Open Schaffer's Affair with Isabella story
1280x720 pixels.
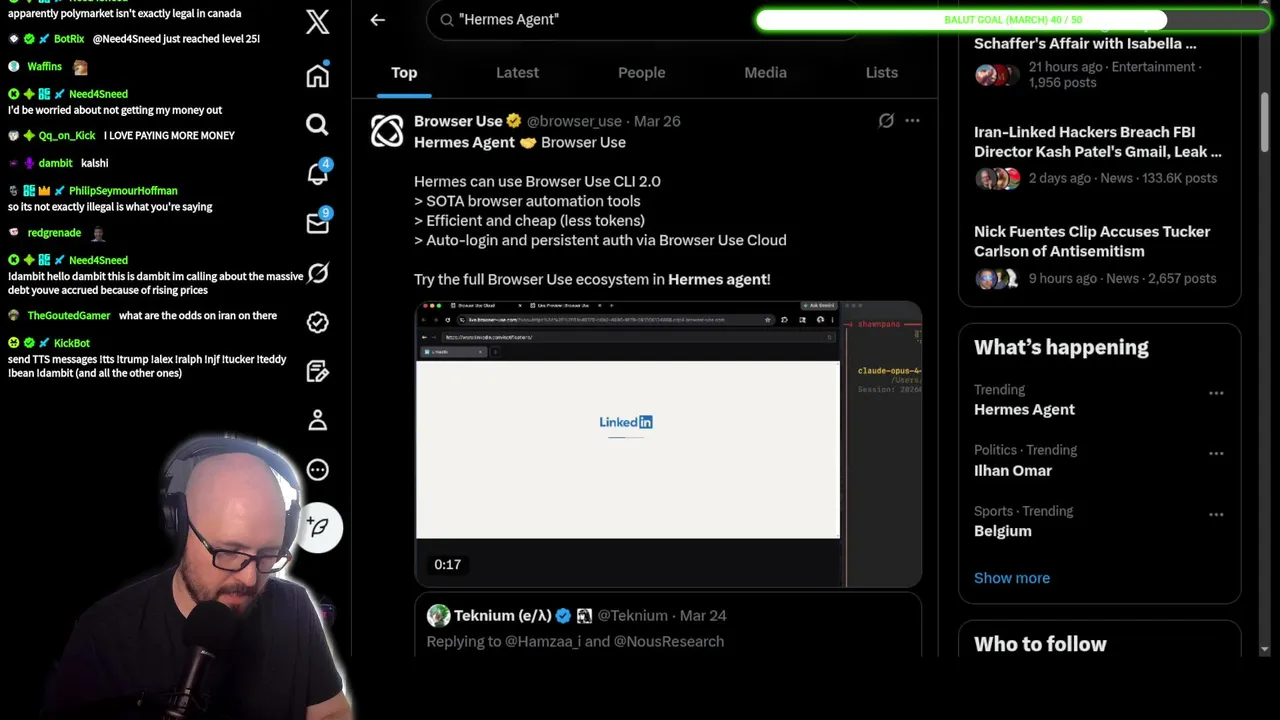pos(1099,62)
